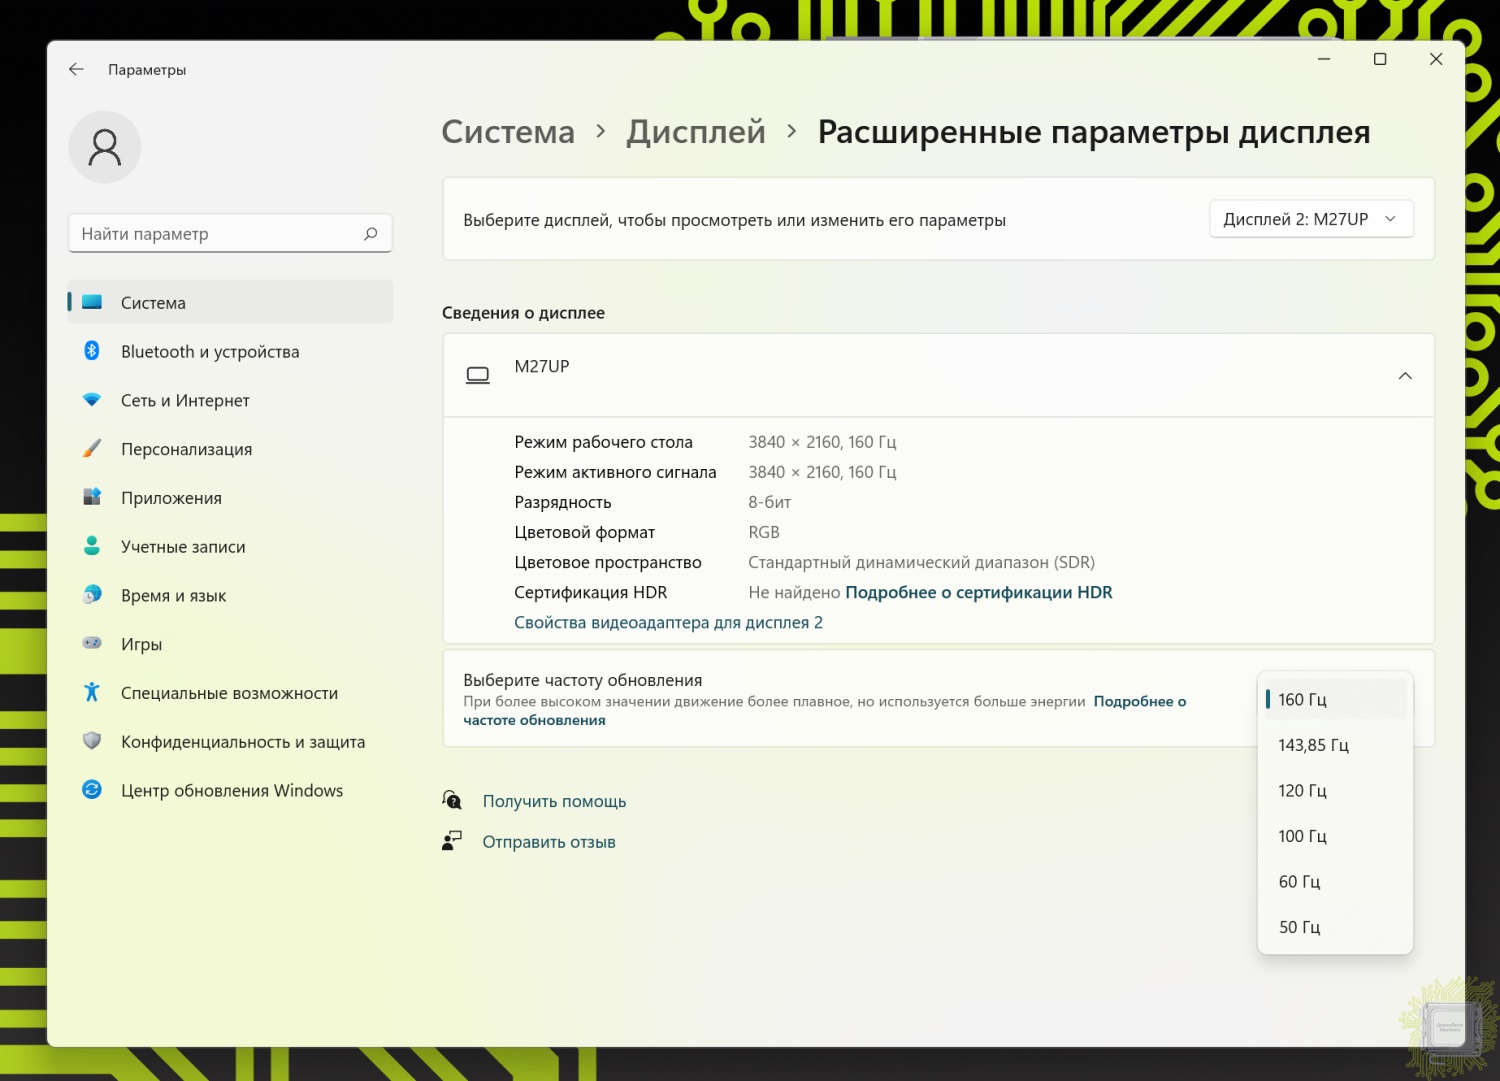Open the display selector Дисплей 2: M27UP

pyautogui.click(x=1310, y=220)
